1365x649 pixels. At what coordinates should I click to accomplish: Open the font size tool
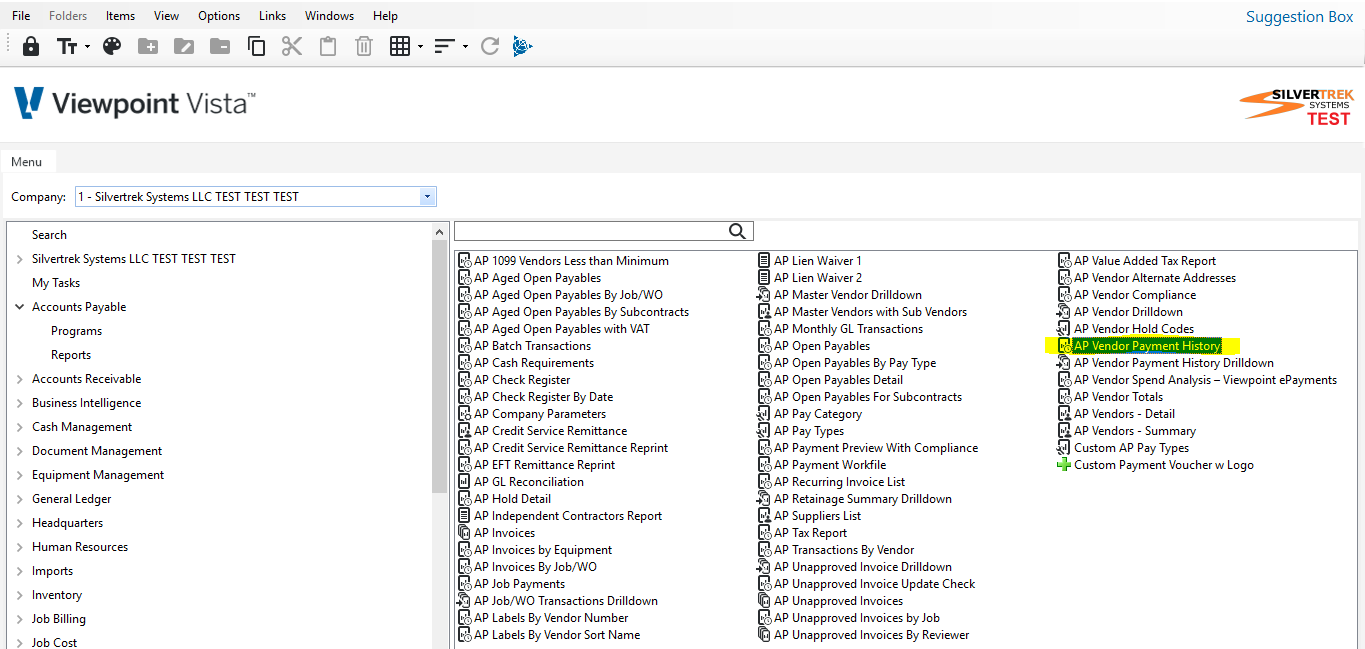pos(67,46)
